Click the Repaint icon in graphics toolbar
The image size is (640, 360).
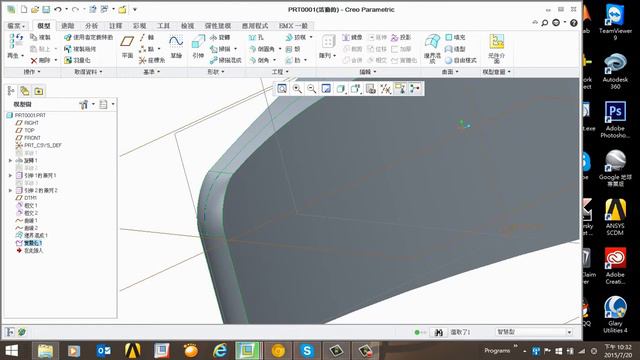click(x=326, y=89)
